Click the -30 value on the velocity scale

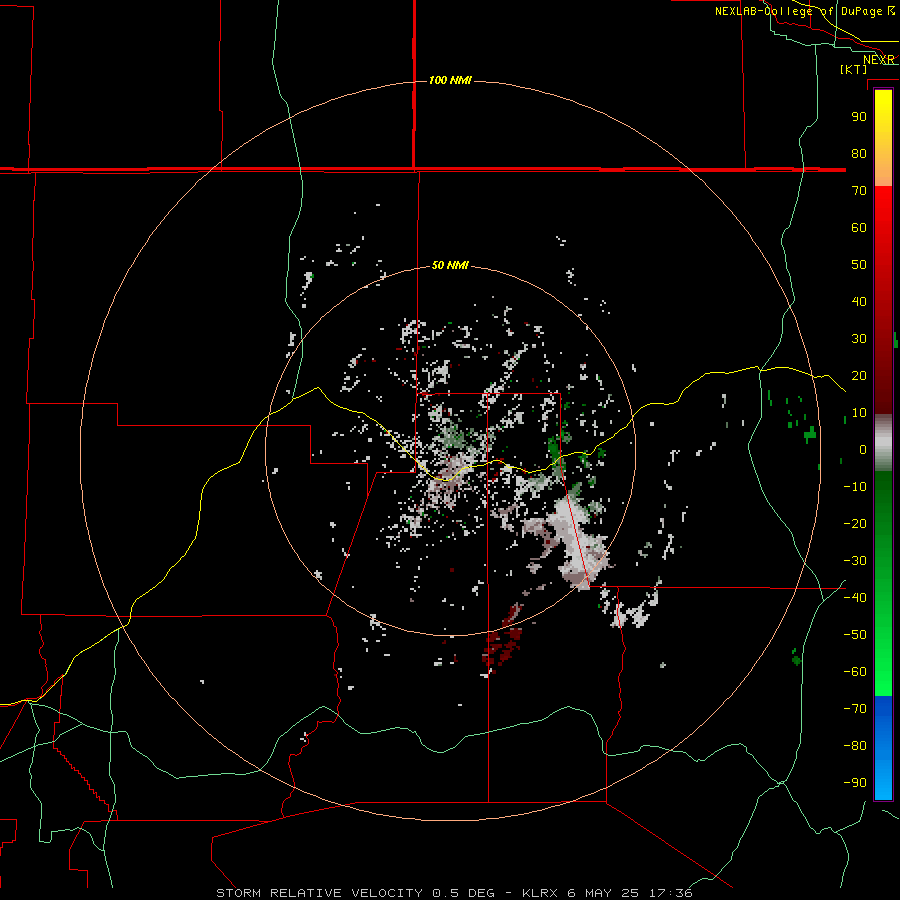[x=855, y=561]
